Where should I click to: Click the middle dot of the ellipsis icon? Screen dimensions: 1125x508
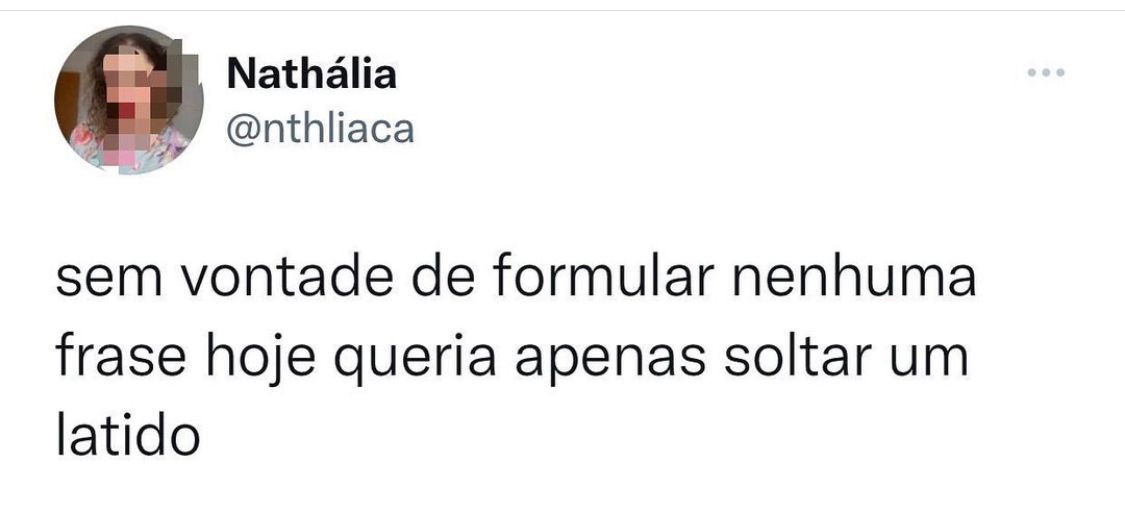pos(1047,73)
